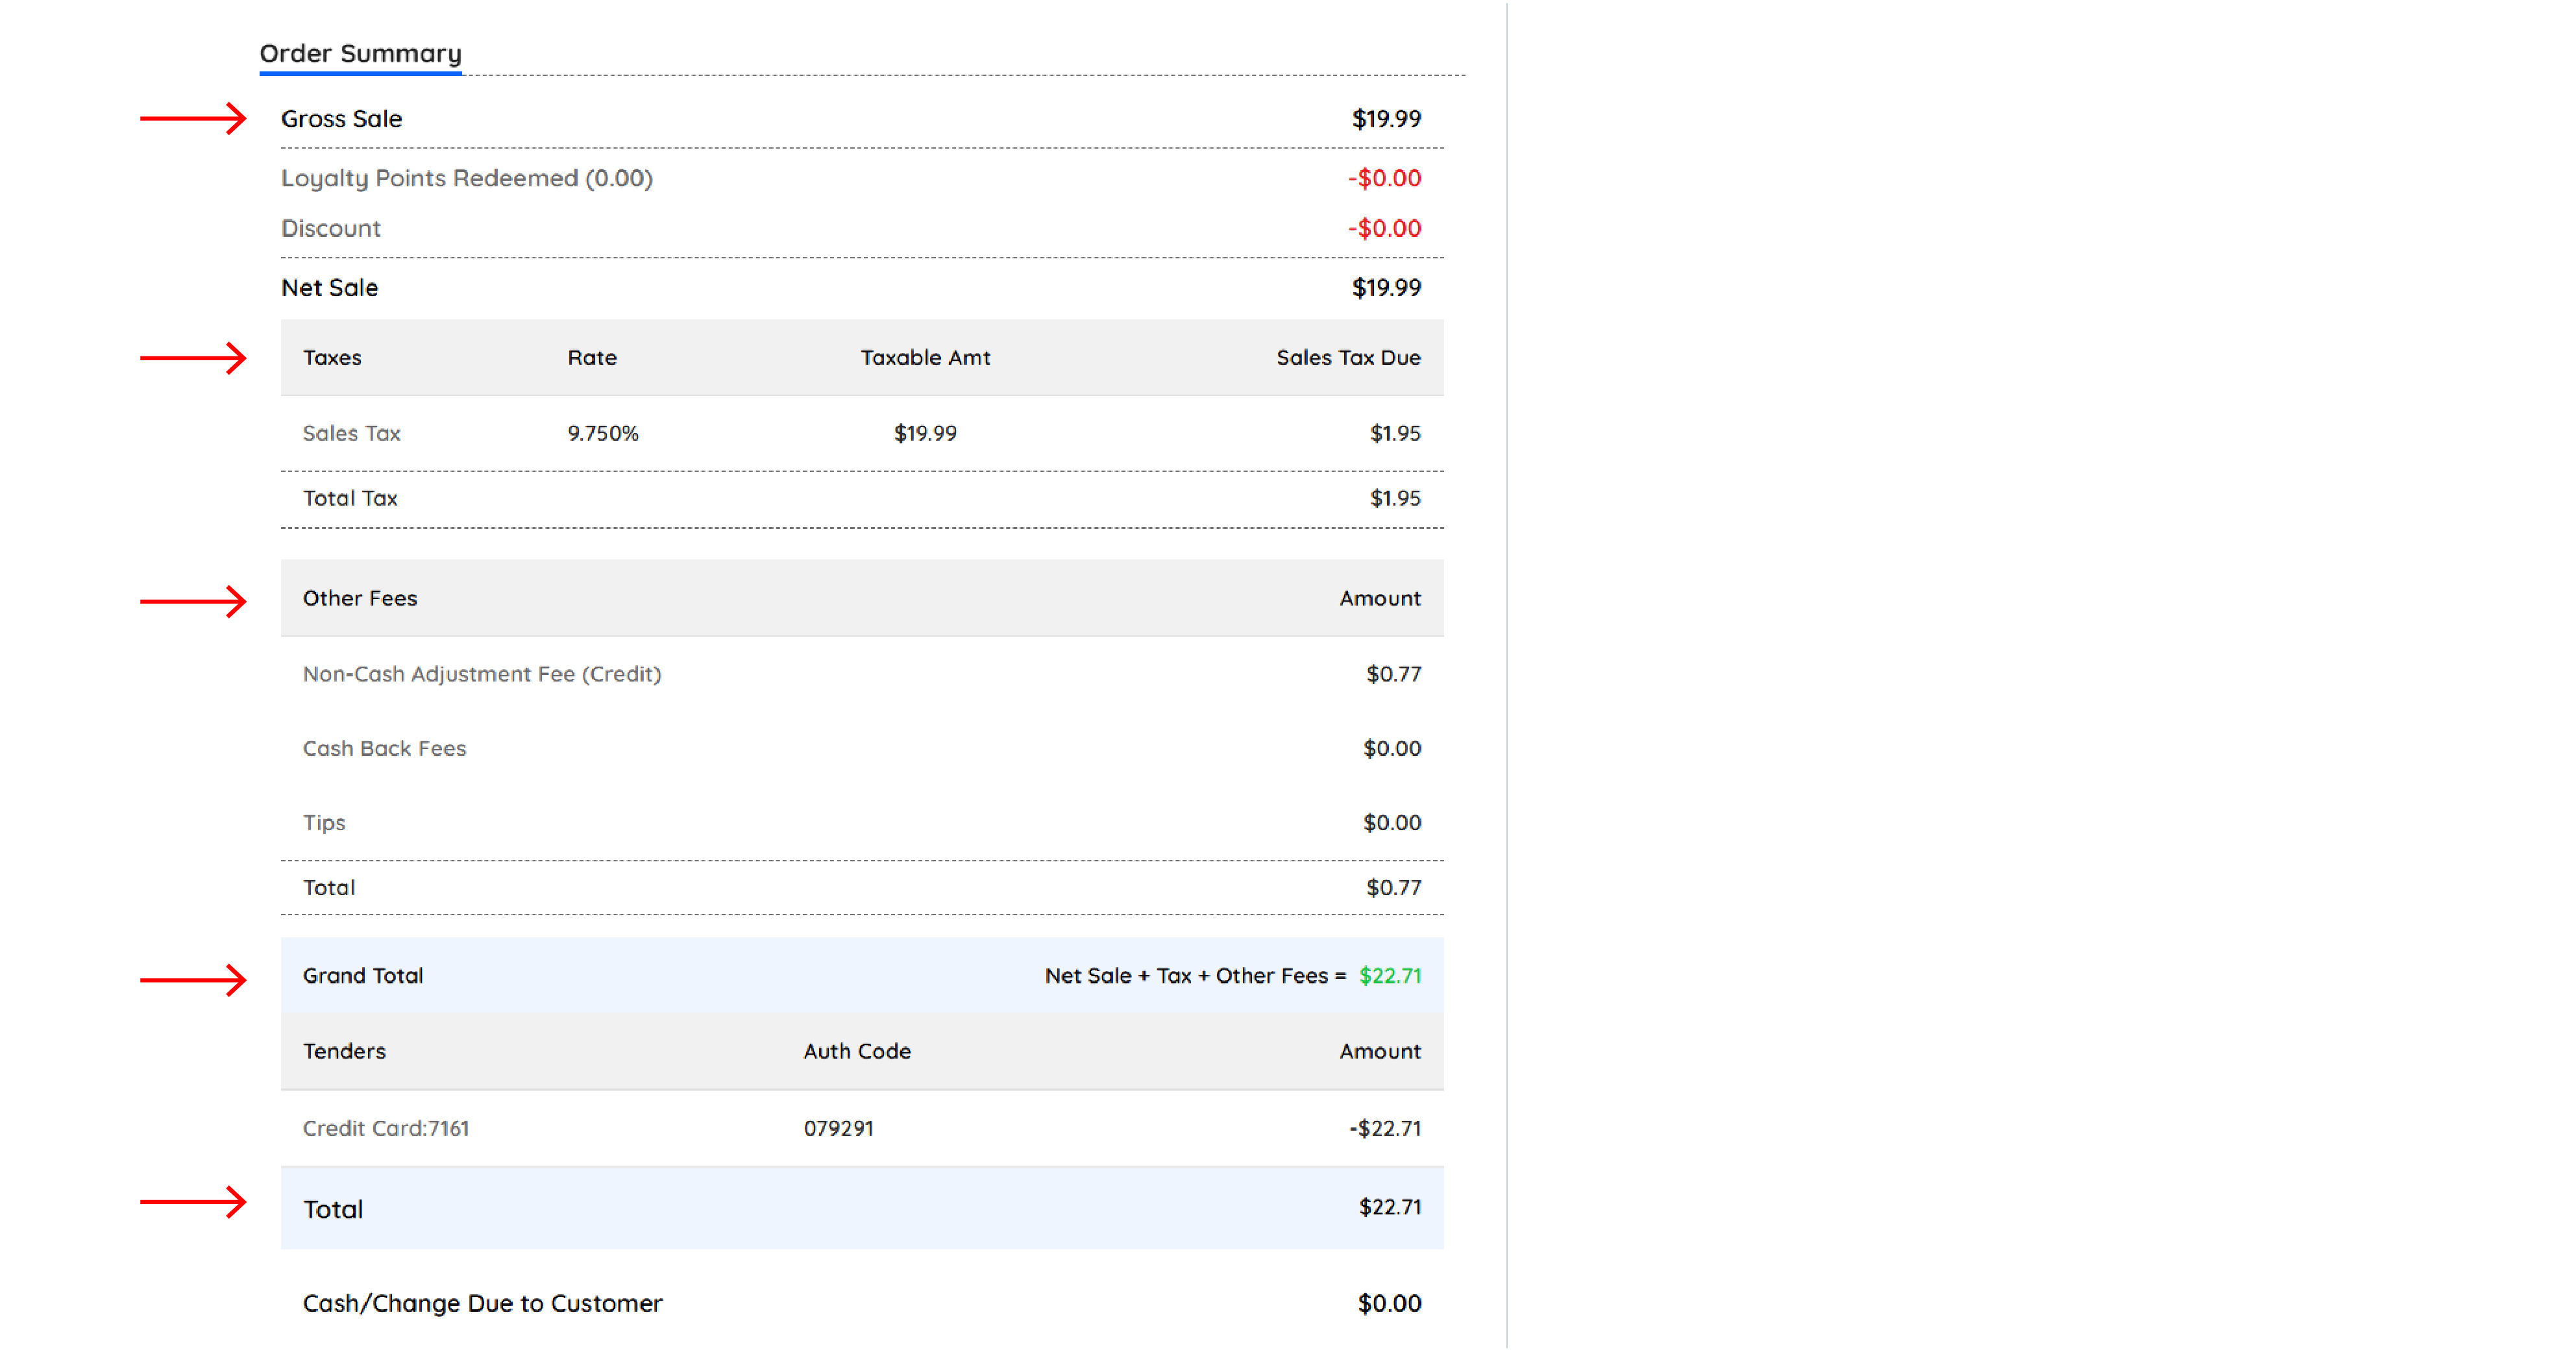
Task: Click the Other Fees Total label
Action: [x=329, y=888]
